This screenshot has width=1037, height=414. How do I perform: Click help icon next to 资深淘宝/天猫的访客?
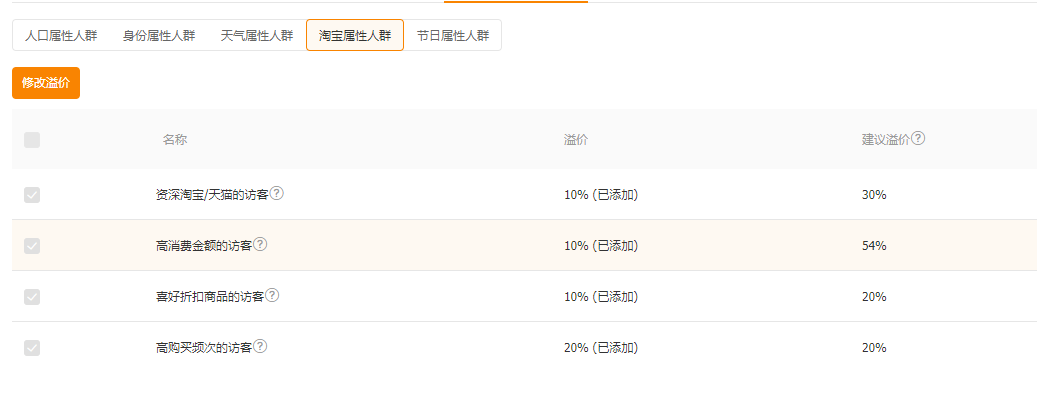pos(277,193)
